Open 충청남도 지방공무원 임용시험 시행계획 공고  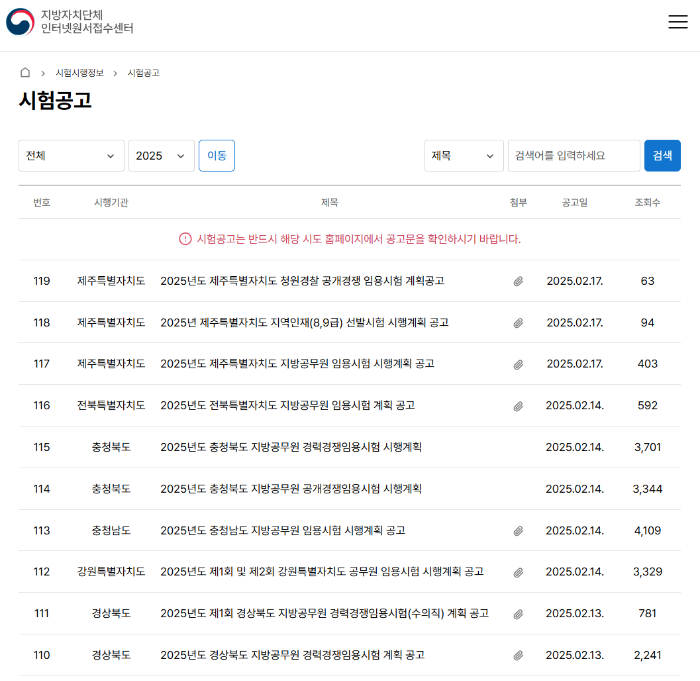(x=283, y=530)
